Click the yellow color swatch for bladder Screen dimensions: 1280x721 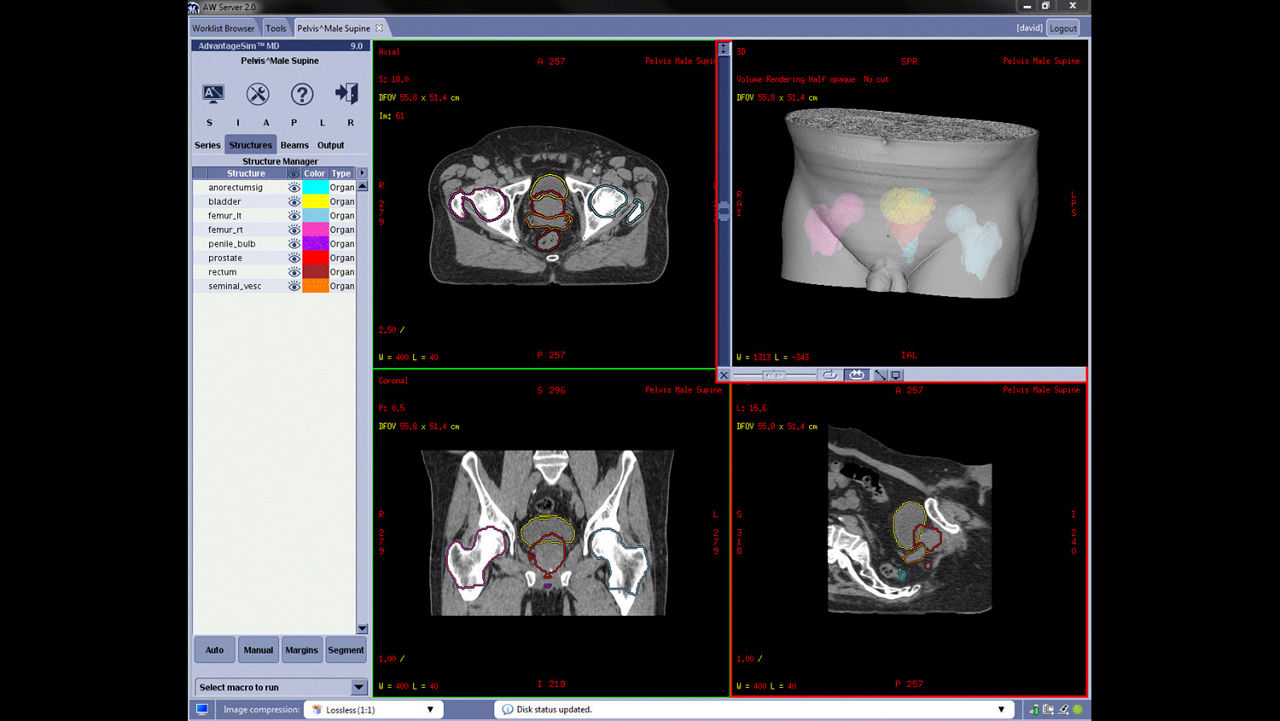click(x=315, y=201)
